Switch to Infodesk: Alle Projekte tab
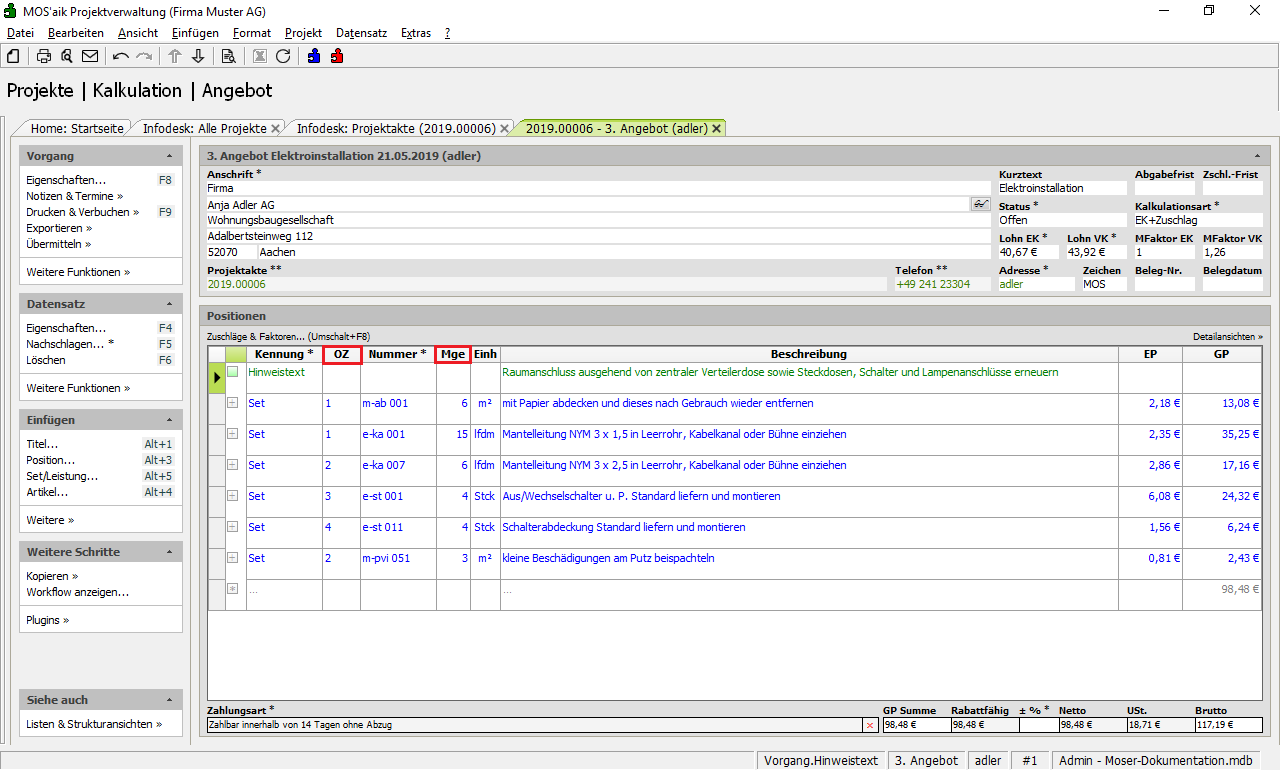Viewport: 1280px width, 770px height. (x=204, y=128)
